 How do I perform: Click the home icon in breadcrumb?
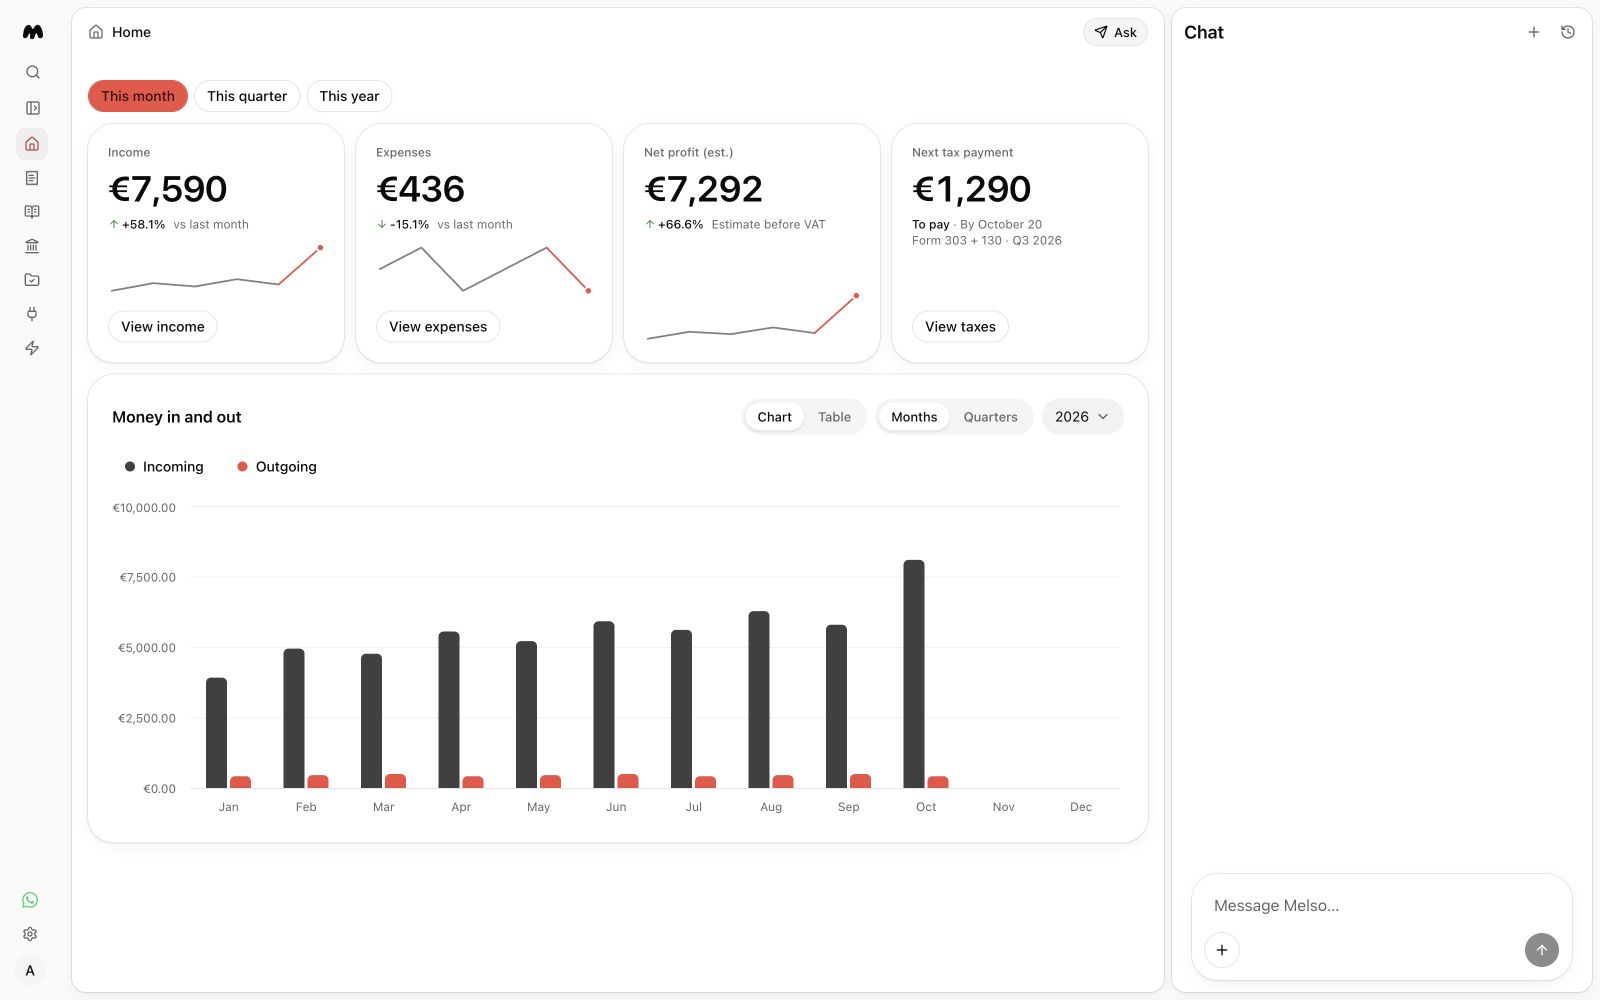(96, 32)
